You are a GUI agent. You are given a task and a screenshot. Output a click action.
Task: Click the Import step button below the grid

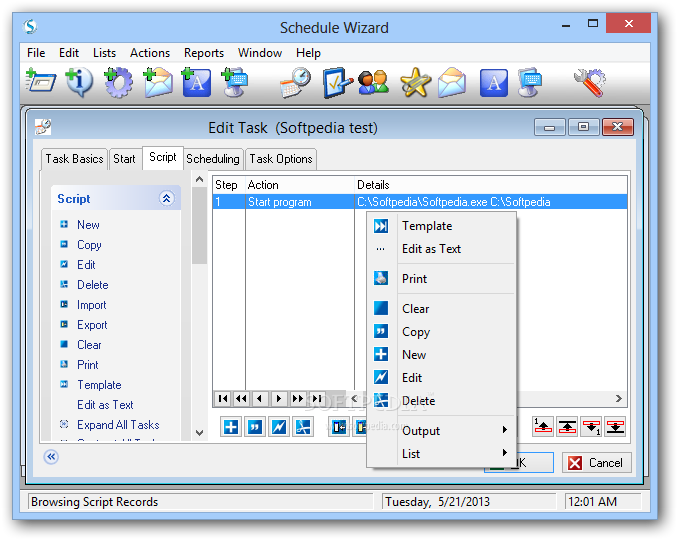(x=339, y=427)
